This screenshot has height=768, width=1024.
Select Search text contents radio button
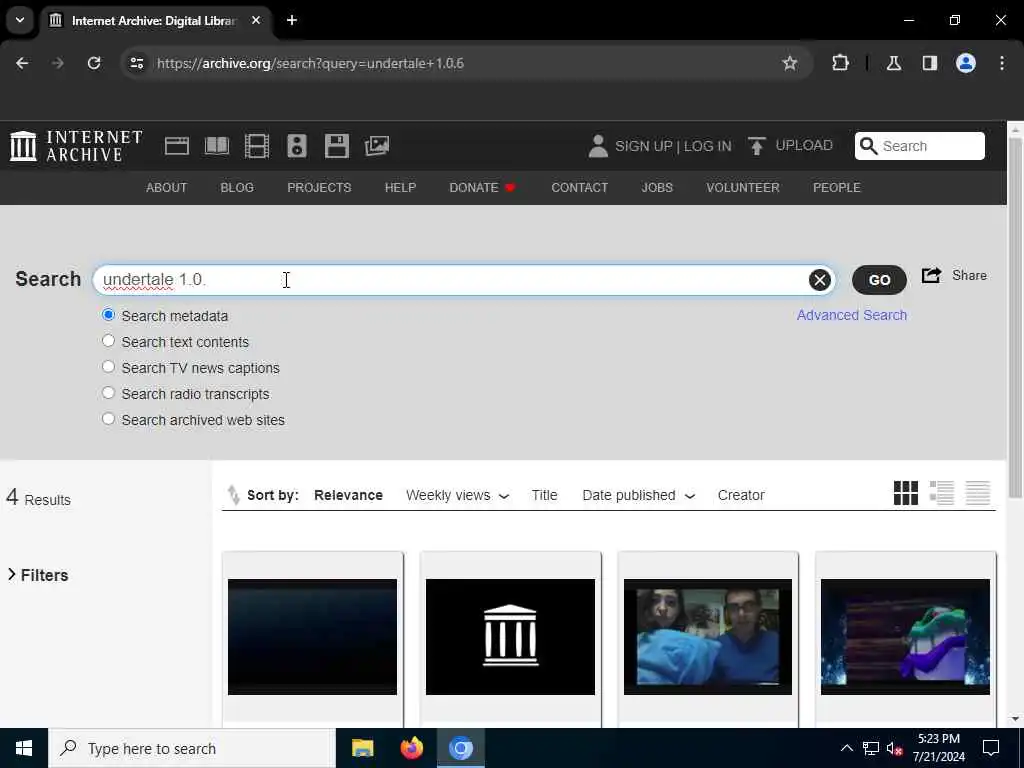[108, 341]
